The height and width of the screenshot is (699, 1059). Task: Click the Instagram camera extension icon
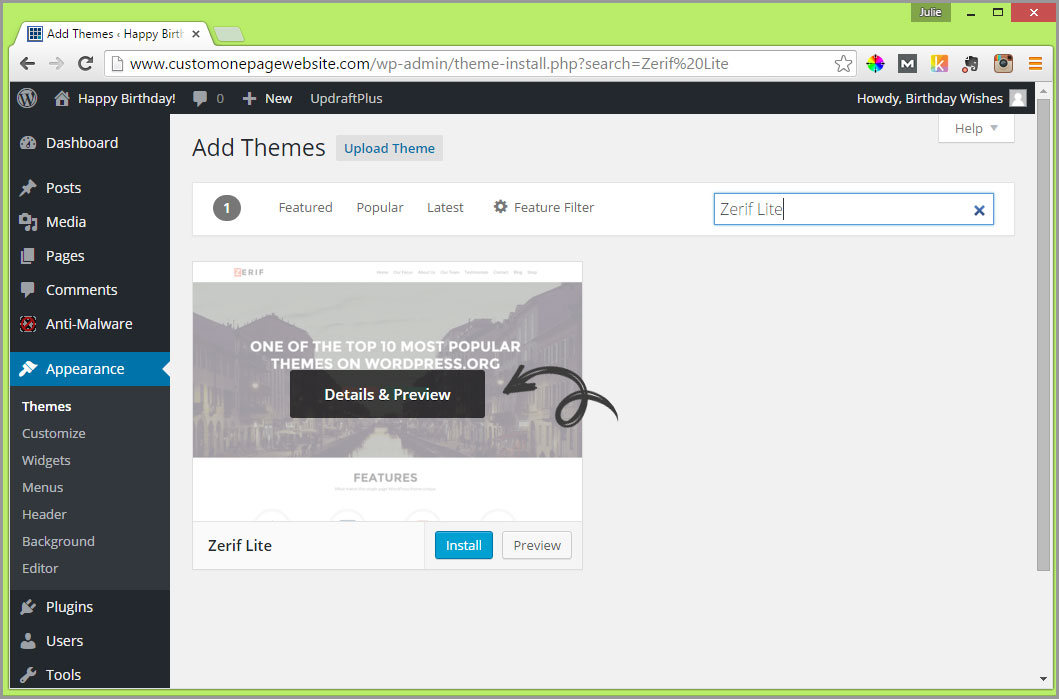[1003, 63]
